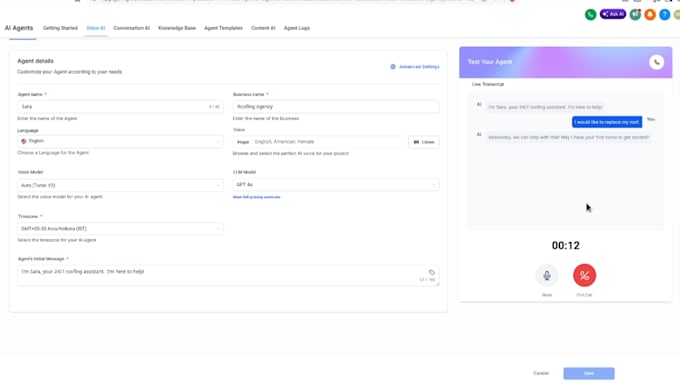Open the Getting Started tab
Image resolution: width=680 pixels, height=384 pixels.
[60, 28]
